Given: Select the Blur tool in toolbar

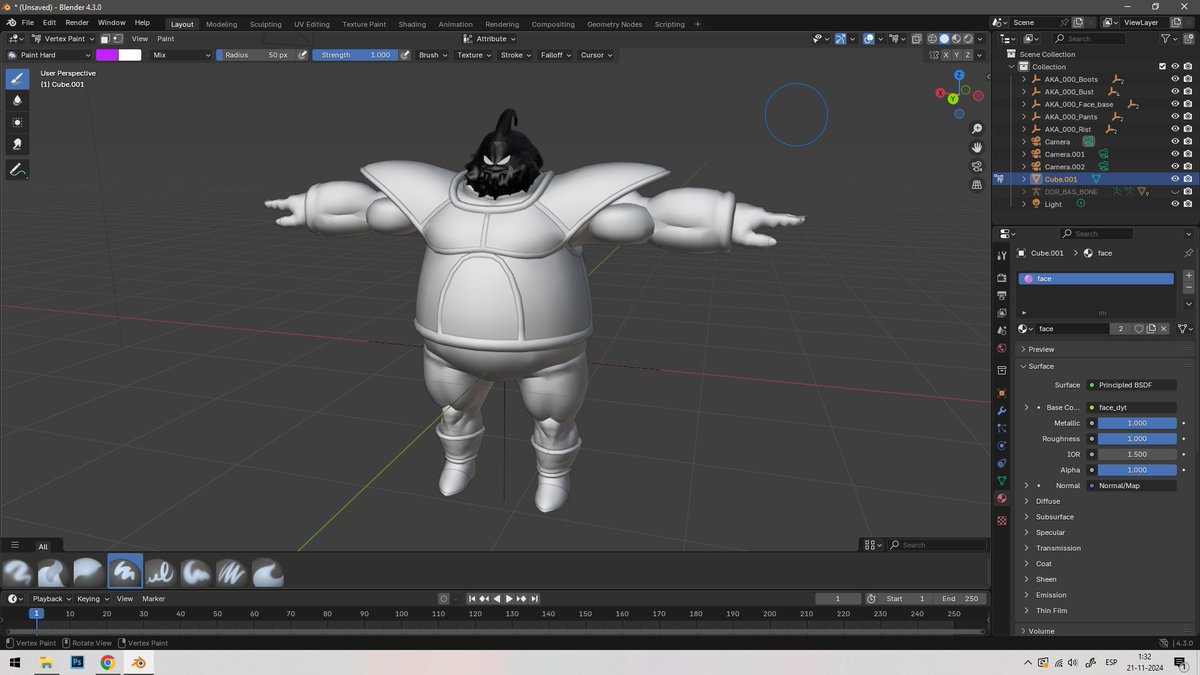Looking at the screenshot, I should coord(17,101).
